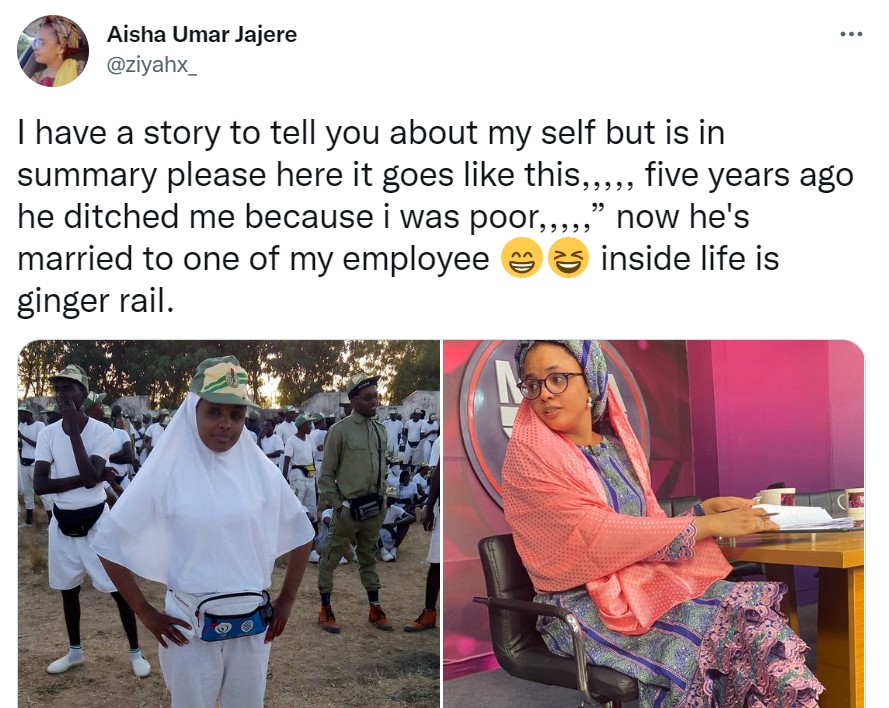
Task: Click the grinning face emoji in tweet
Action: pos(522,260)
